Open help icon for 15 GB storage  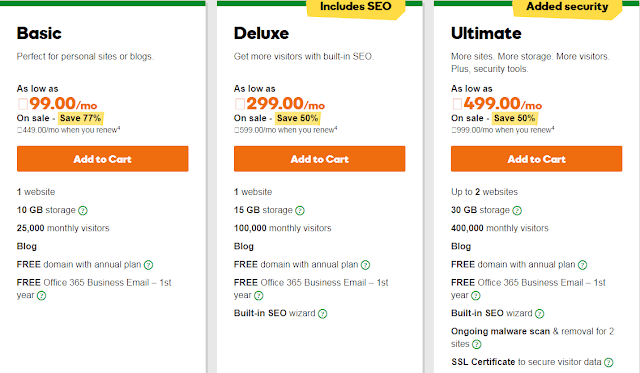pyautogui.click(x=300, y=211)
